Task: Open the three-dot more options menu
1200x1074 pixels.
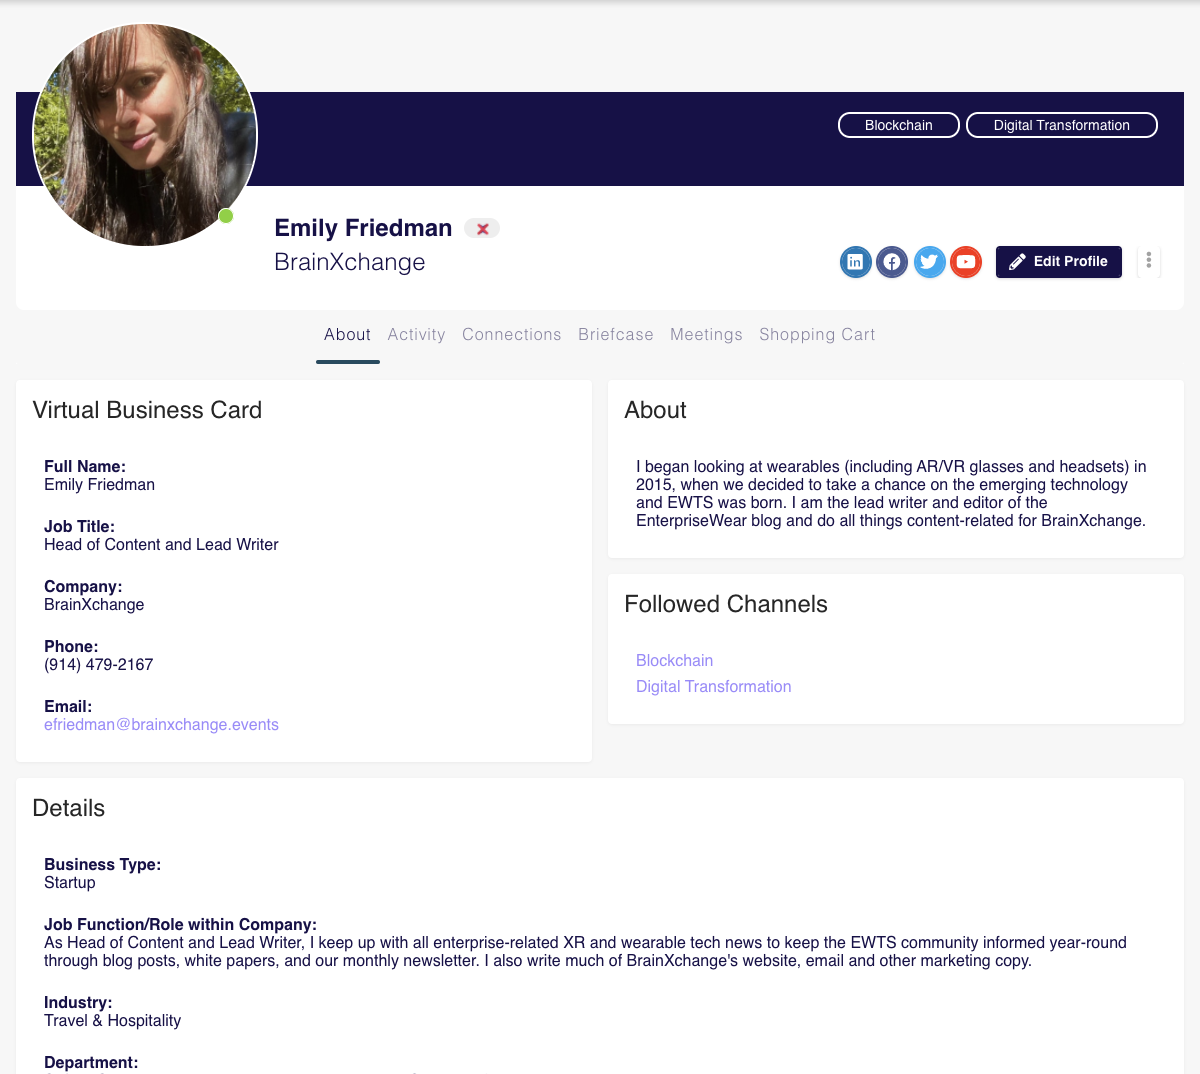Action: pos(1149,261)
